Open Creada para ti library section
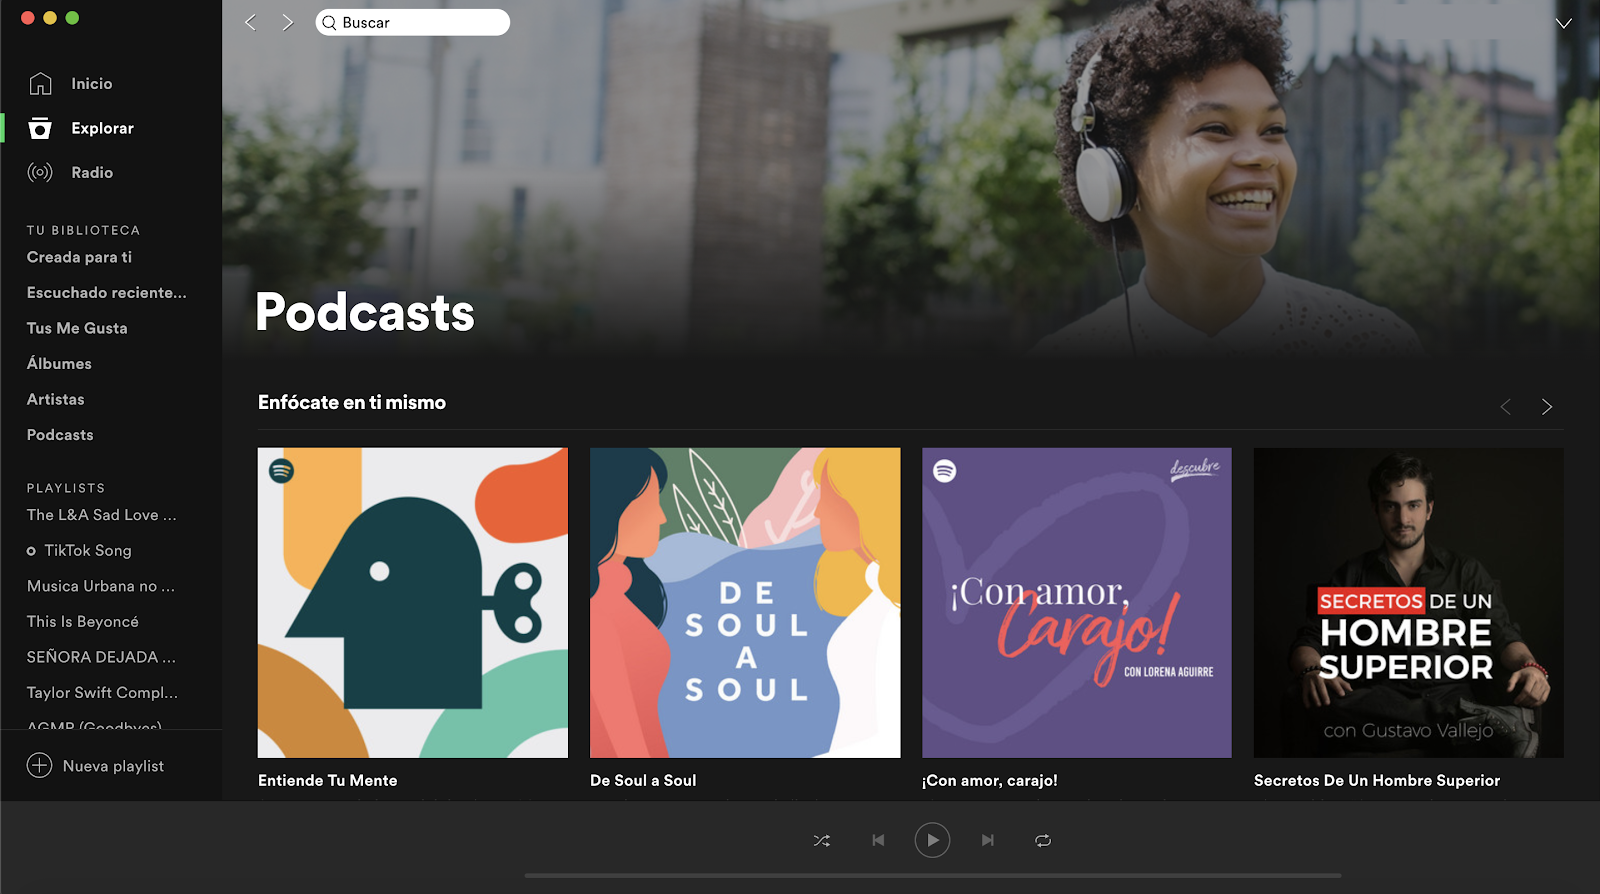This screenshot has height=894, width=1600. 79,257
